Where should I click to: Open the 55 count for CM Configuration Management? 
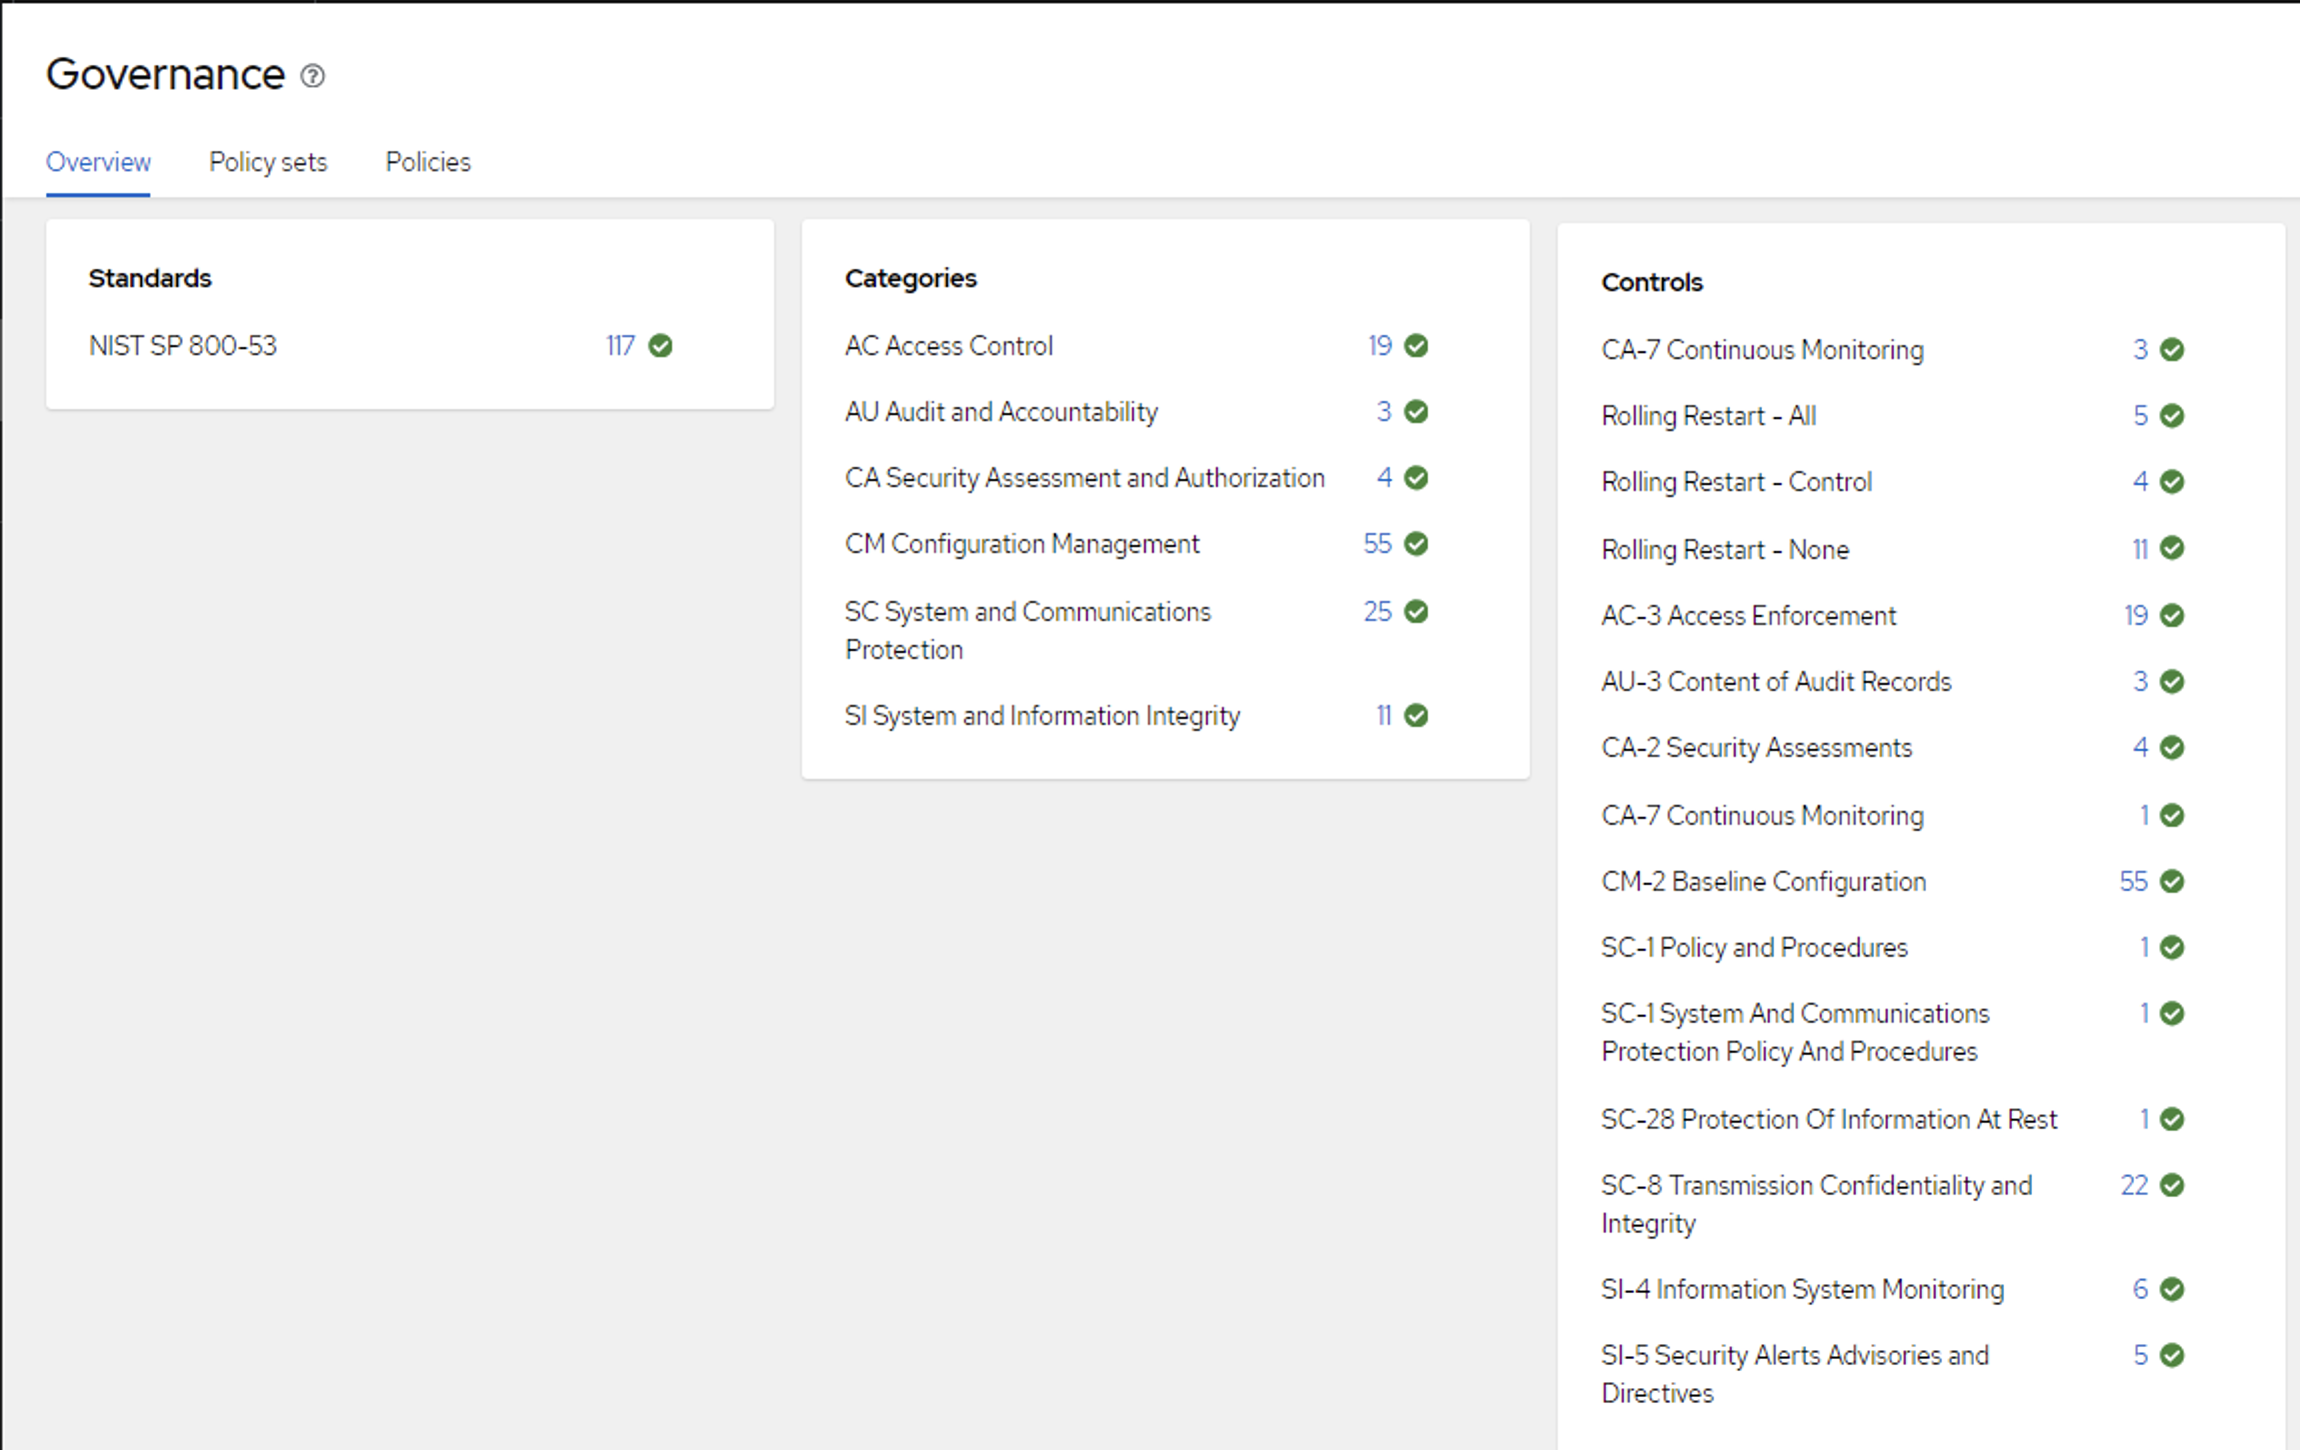pyautogui.click(x=1377, y=544)
